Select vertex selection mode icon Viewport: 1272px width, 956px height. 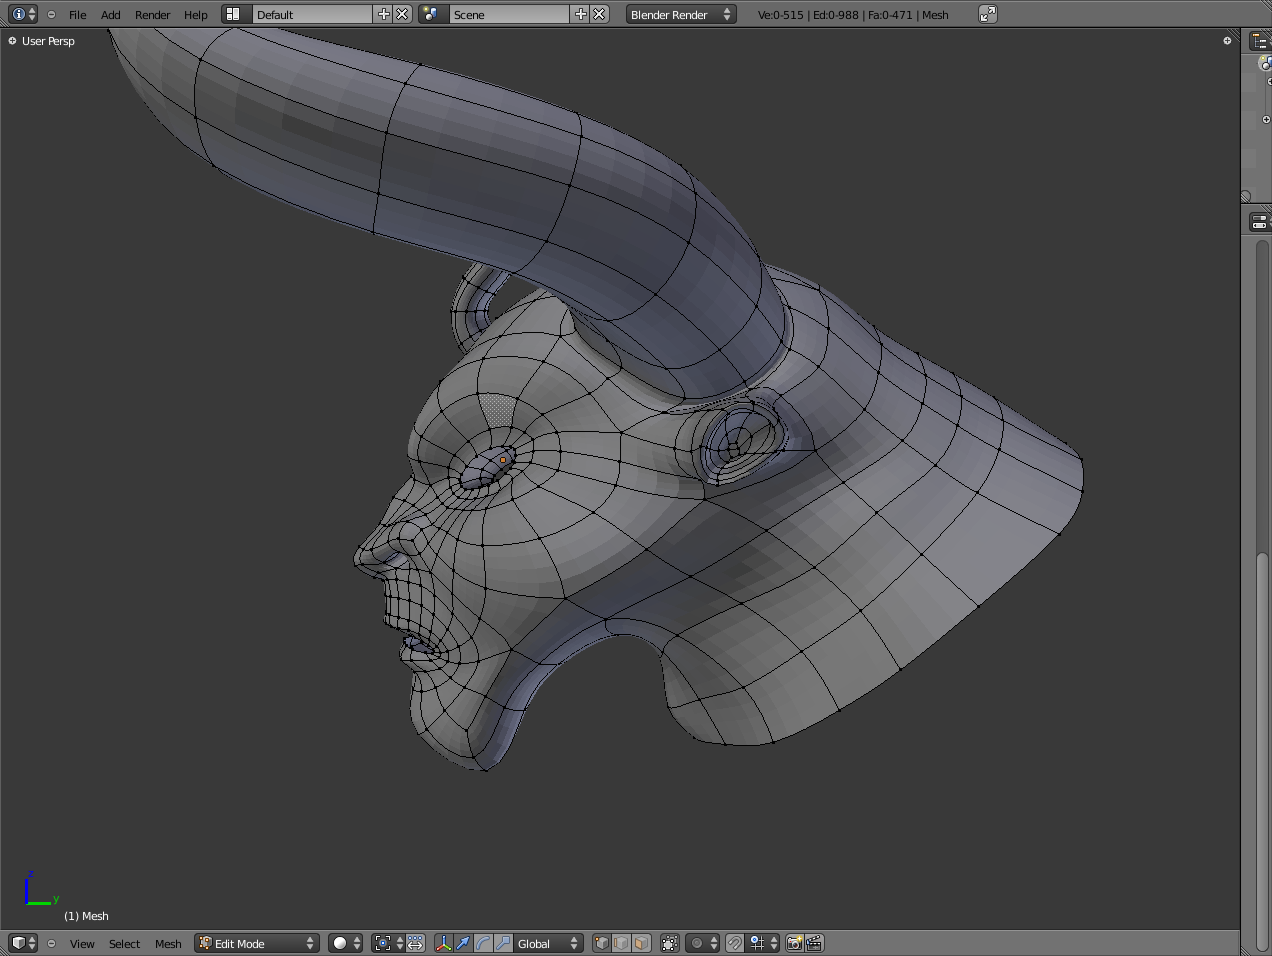coord(601,943)
